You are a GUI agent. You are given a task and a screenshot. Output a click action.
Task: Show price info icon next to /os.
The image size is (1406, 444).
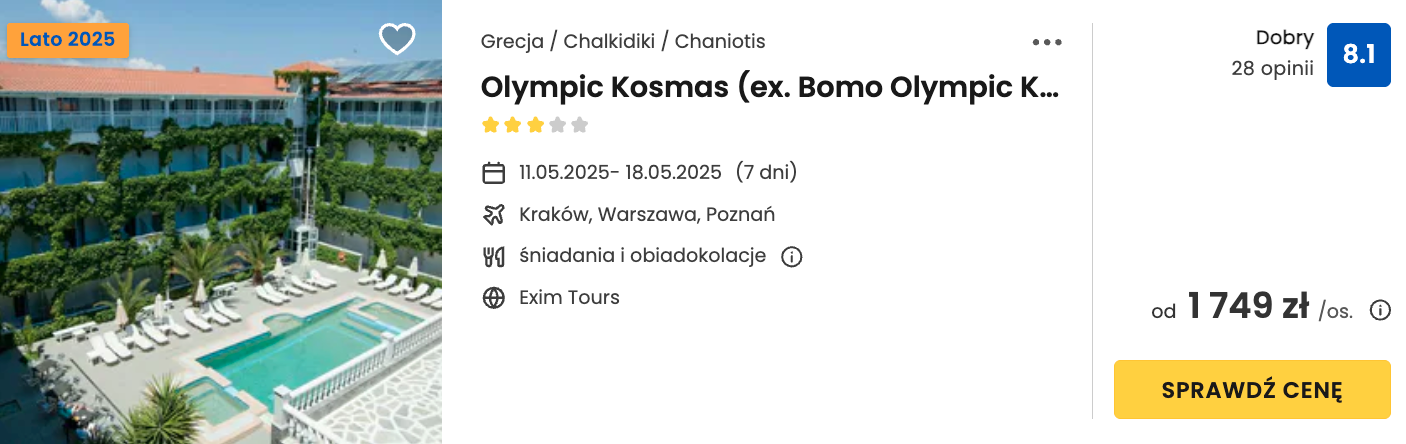(x=1380, y=310)
